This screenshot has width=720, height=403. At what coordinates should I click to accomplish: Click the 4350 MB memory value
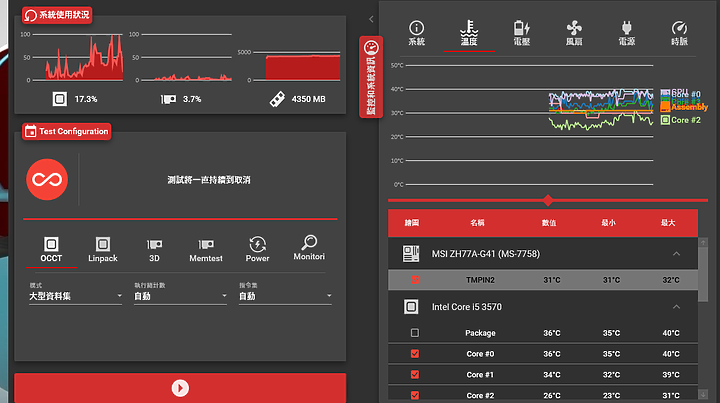[x=309, y=99]
